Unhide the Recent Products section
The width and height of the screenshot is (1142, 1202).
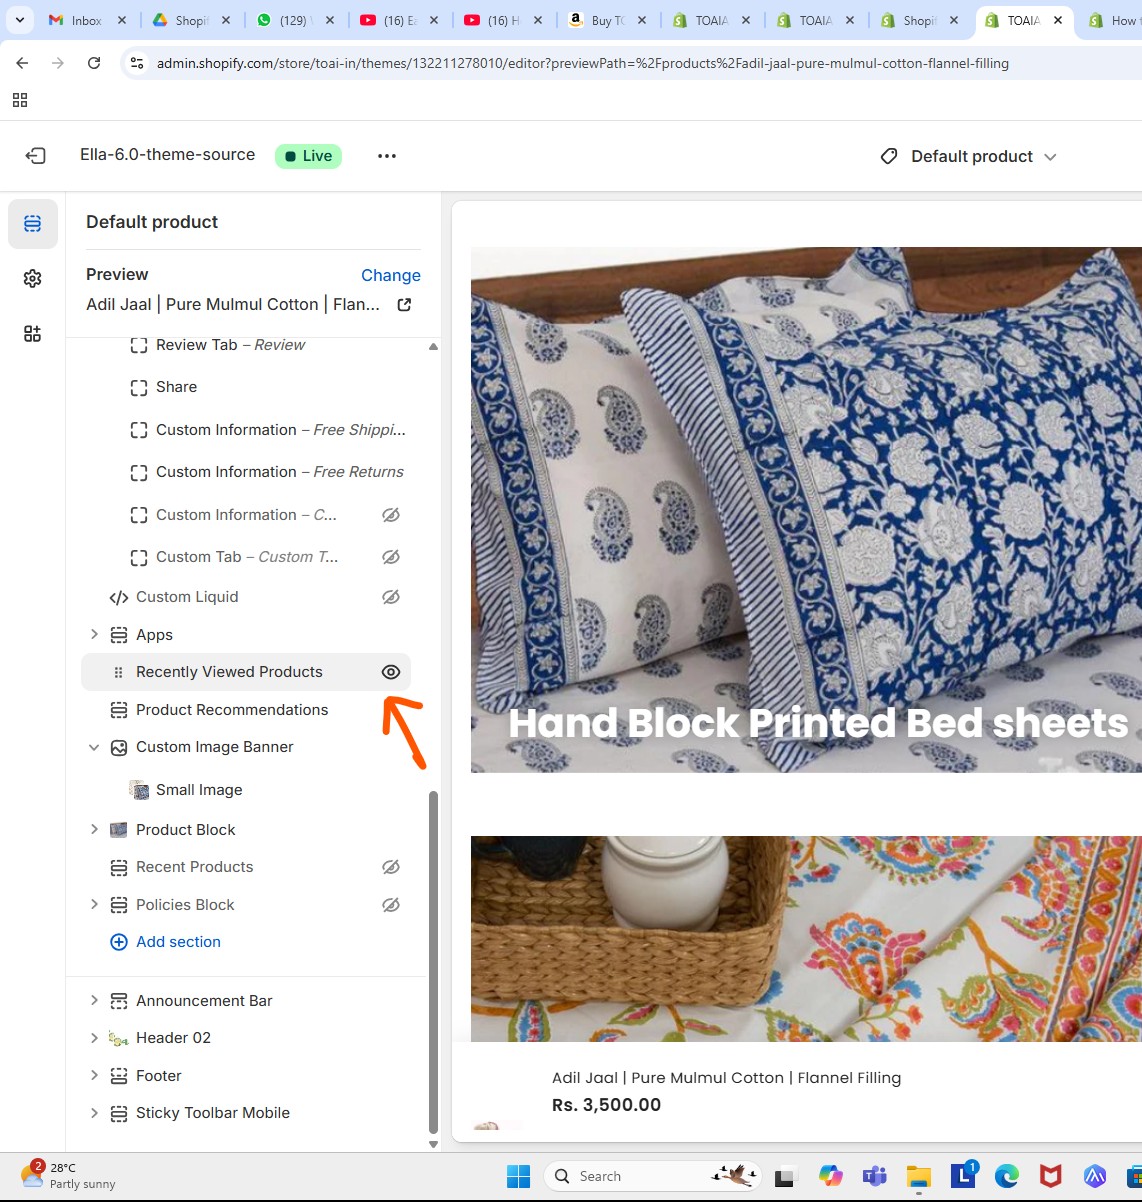tap(391, 867)
